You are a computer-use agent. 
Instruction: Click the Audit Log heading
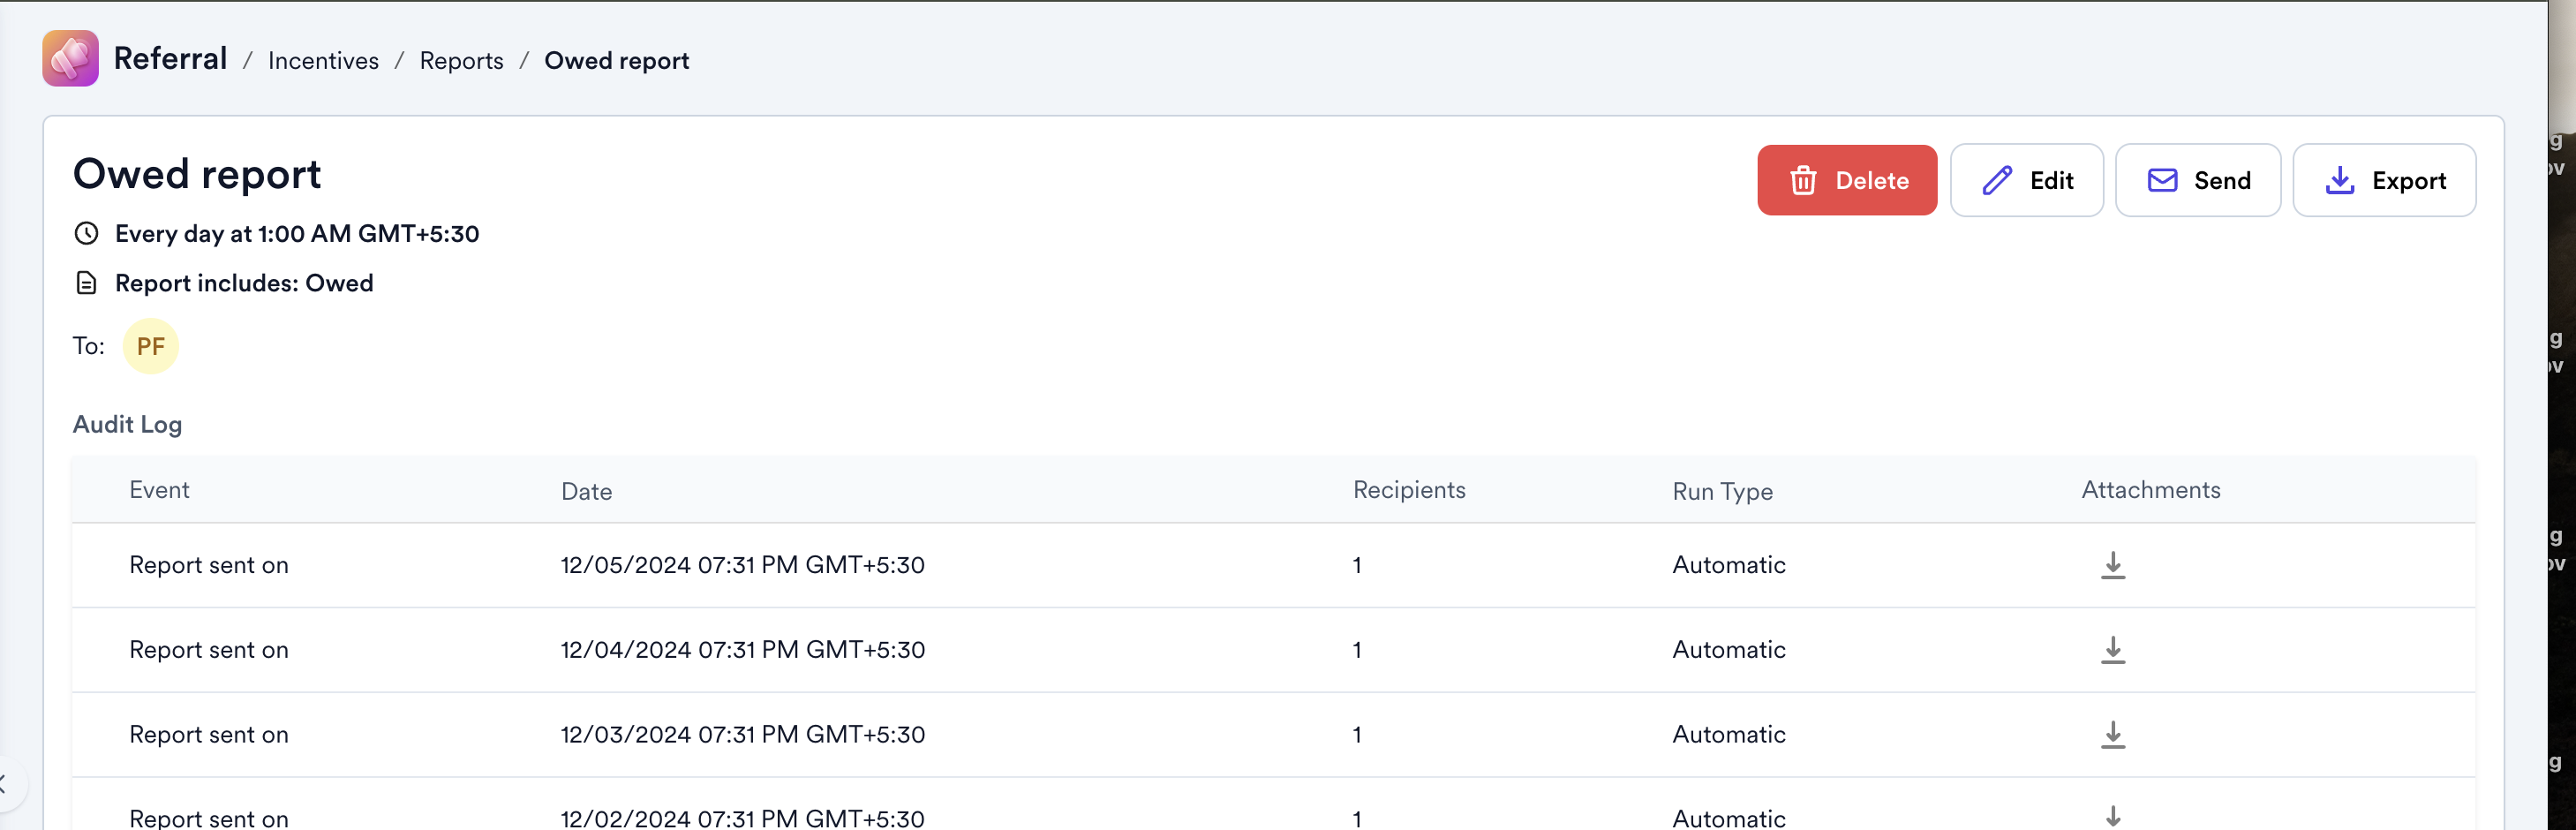pos(127,424)
